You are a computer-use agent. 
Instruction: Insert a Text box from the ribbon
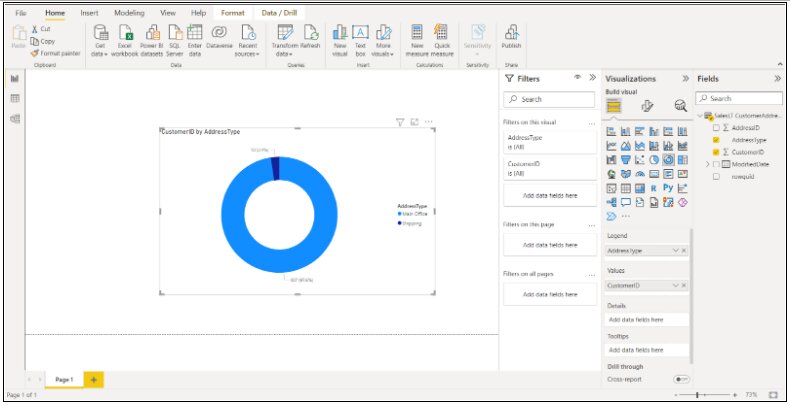pos(361,34)
